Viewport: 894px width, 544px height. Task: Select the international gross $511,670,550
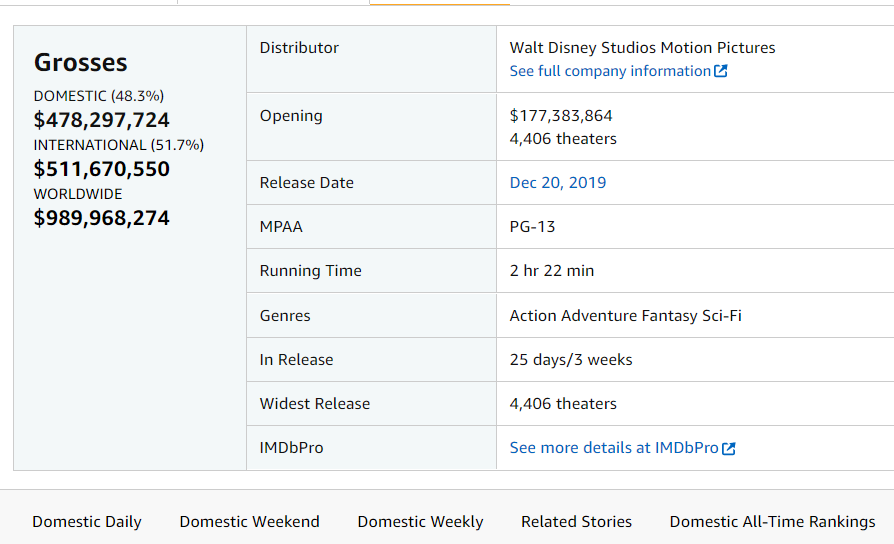[x=101, y=169]
